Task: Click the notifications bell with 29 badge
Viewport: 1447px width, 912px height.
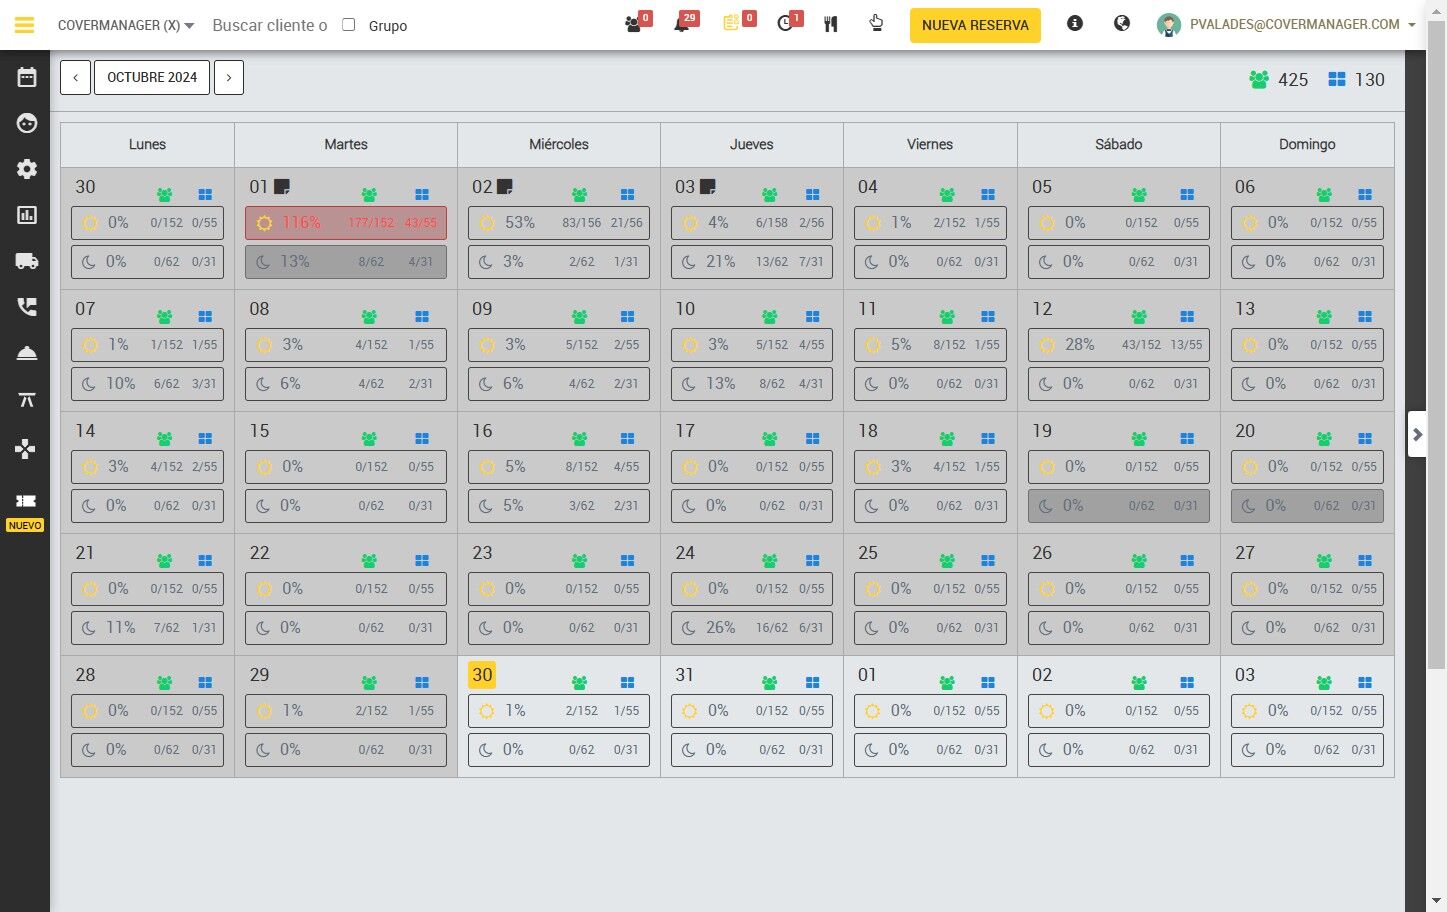Action: [x=684, y=23]
